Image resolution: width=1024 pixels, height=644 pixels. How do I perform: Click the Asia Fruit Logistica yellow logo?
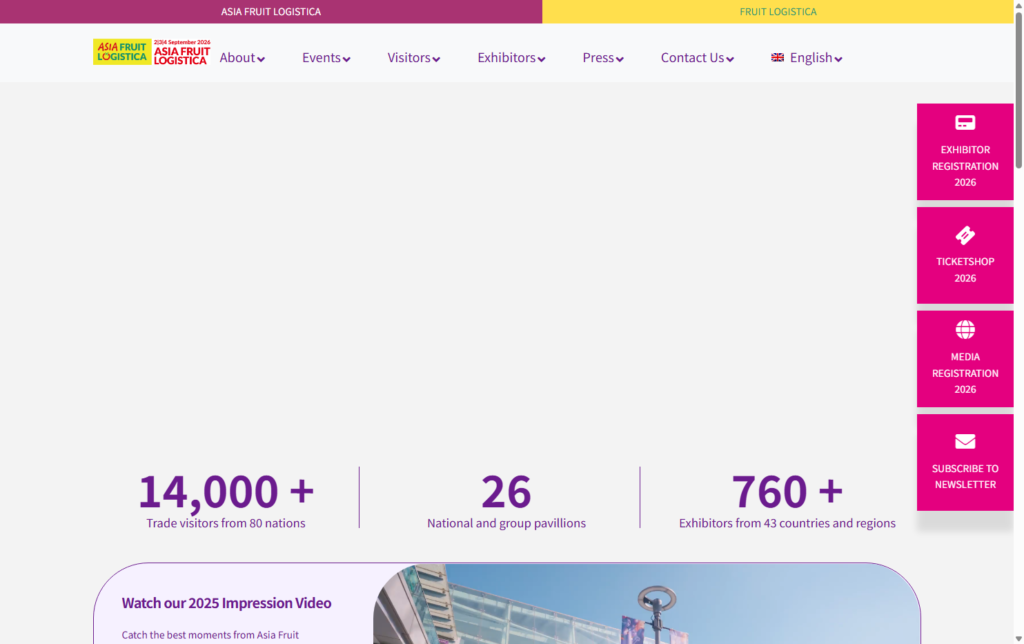121,52
